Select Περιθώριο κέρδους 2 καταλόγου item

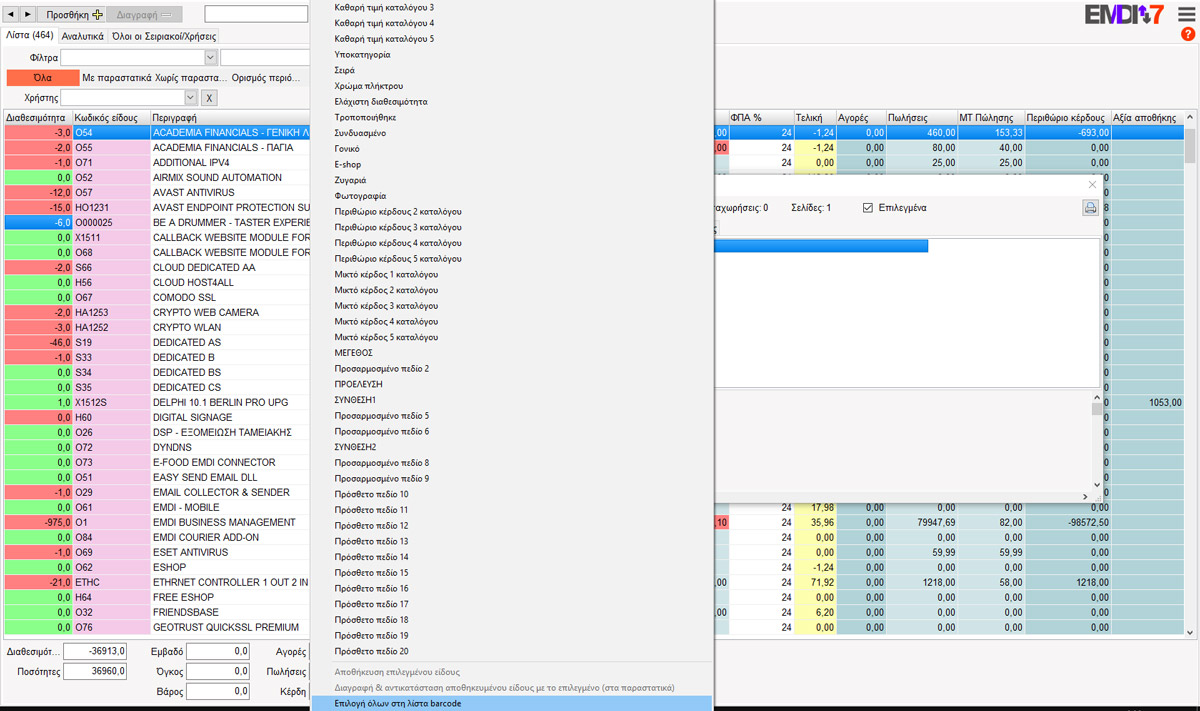click(x=511, y=212)
